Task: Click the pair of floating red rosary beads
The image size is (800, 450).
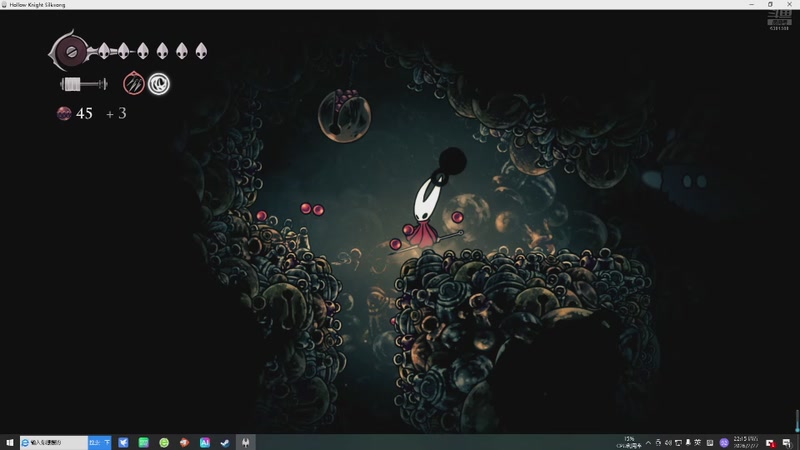Action: tap(312, 209)
